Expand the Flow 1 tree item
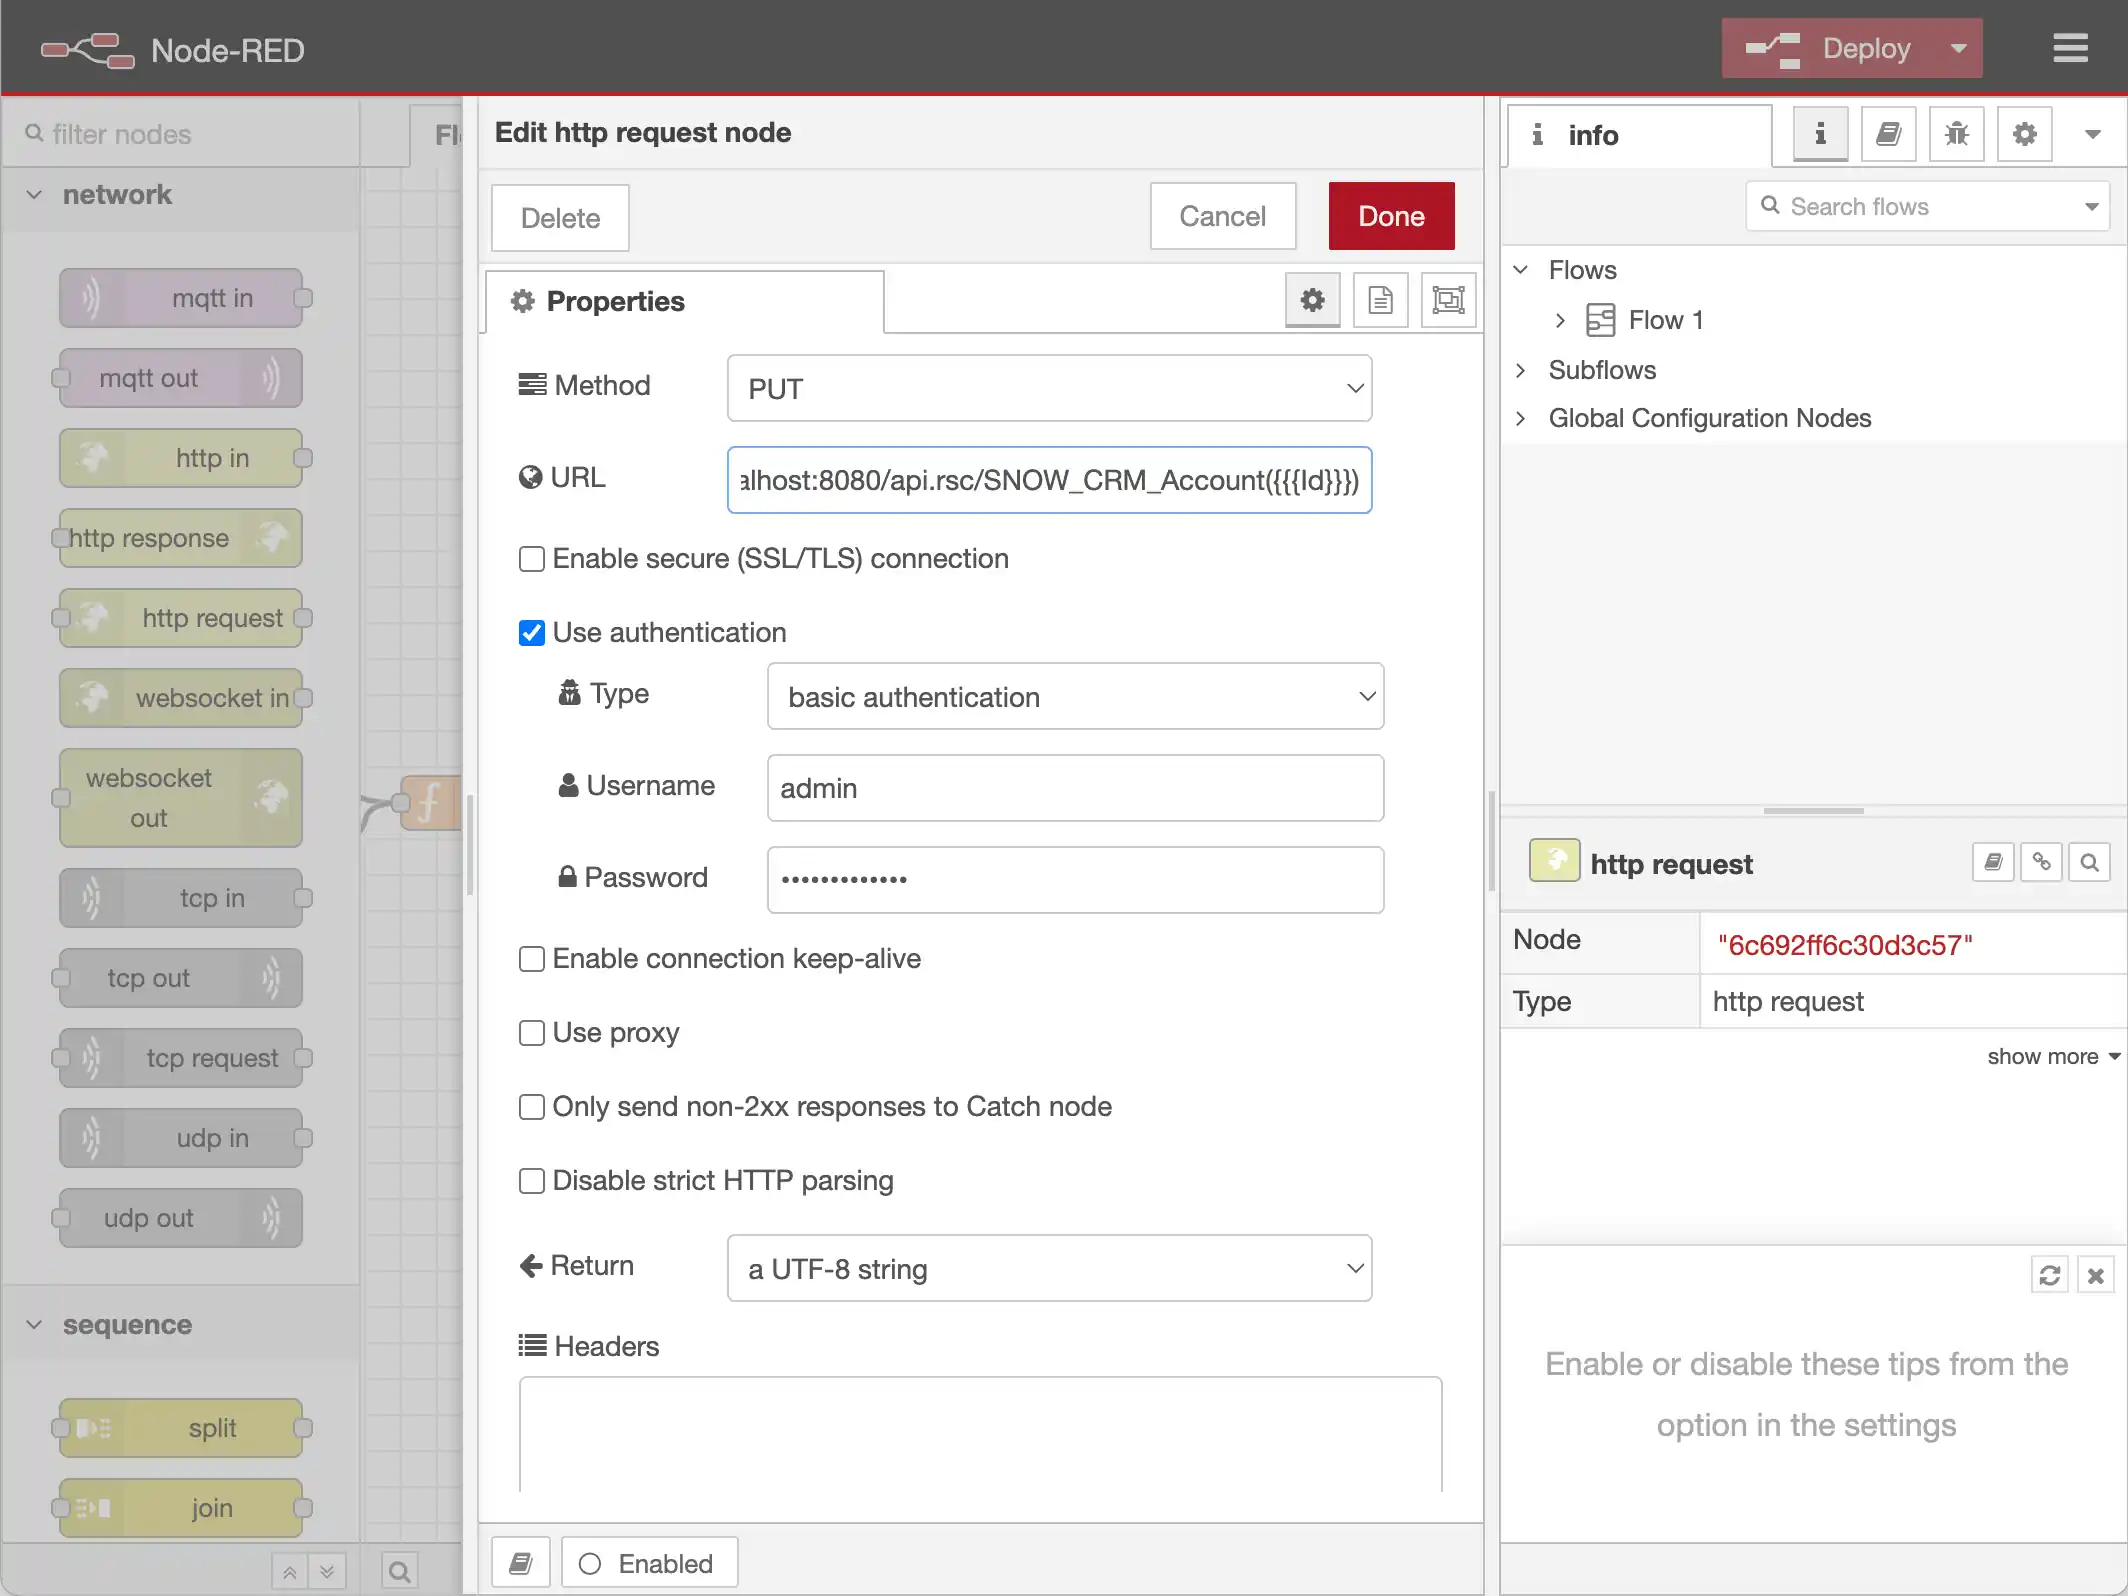 tap(1560, 319)
